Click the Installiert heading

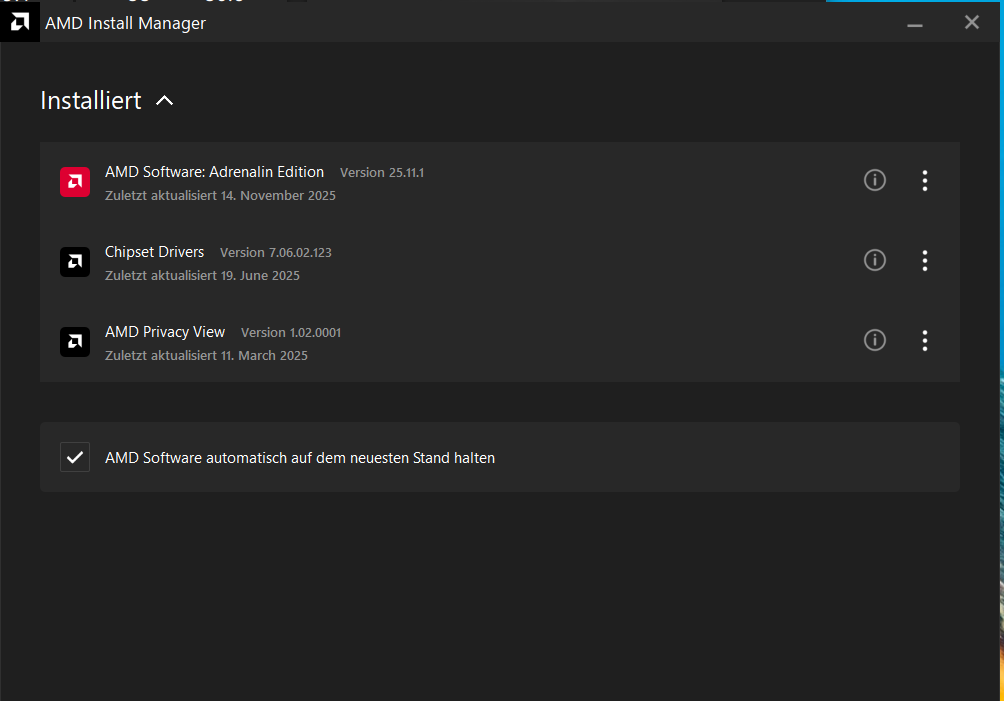pyautogui.click(x=91, y=101)
